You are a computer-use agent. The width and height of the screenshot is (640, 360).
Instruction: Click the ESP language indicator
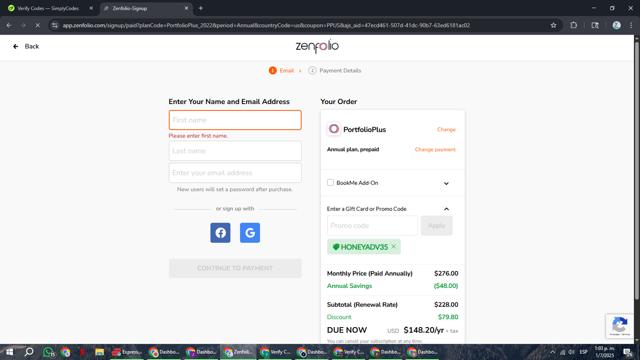[x=584, y=352]
